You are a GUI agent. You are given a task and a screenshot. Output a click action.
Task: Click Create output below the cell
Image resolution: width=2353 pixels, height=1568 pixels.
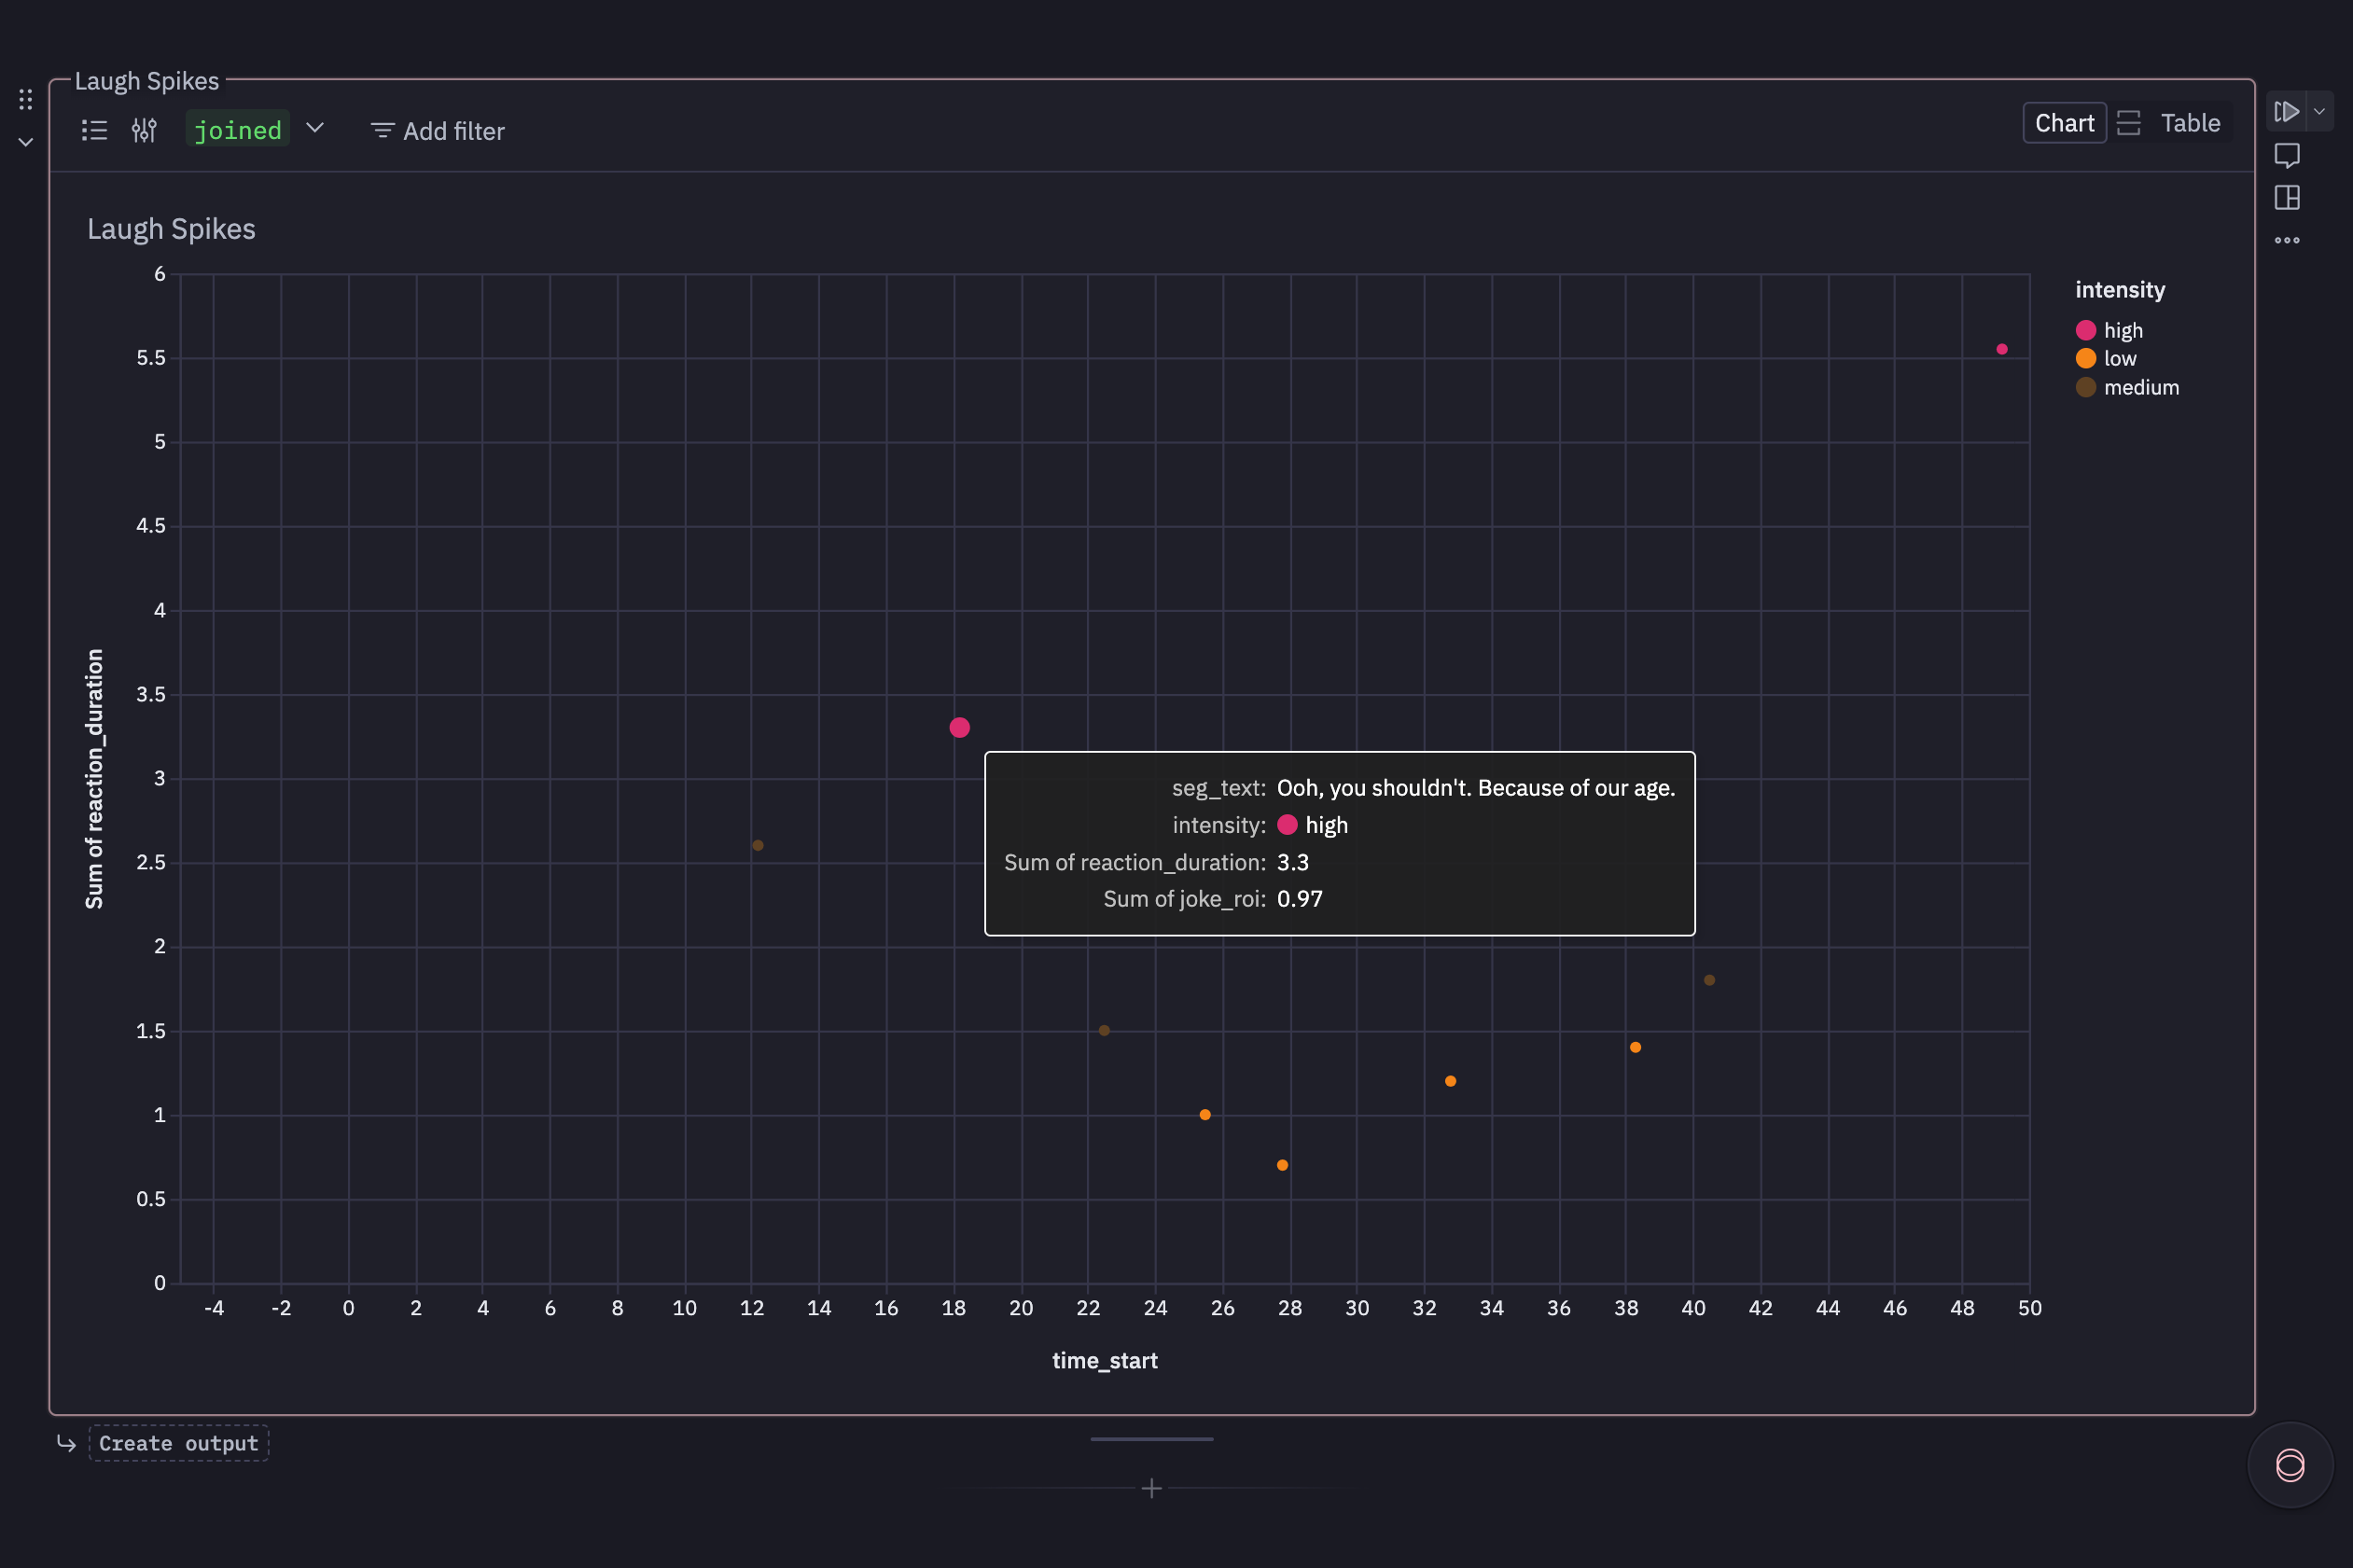pos(178,1443)
